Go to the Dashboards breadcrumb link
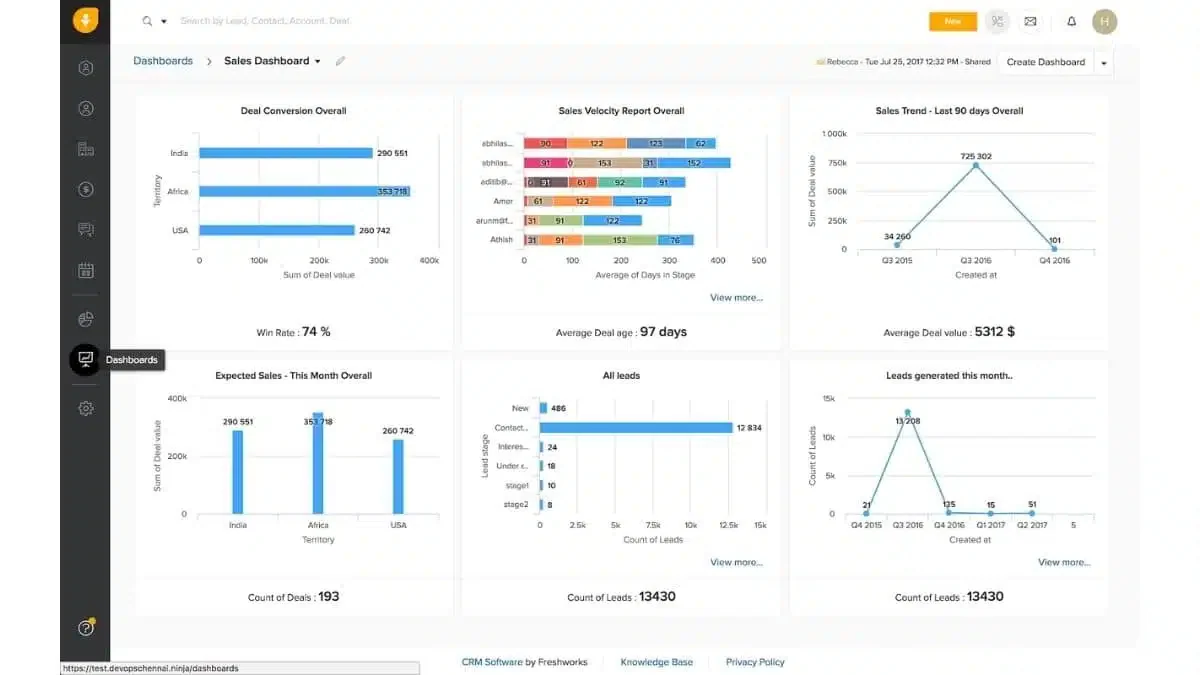 click(x=163, y=61)
